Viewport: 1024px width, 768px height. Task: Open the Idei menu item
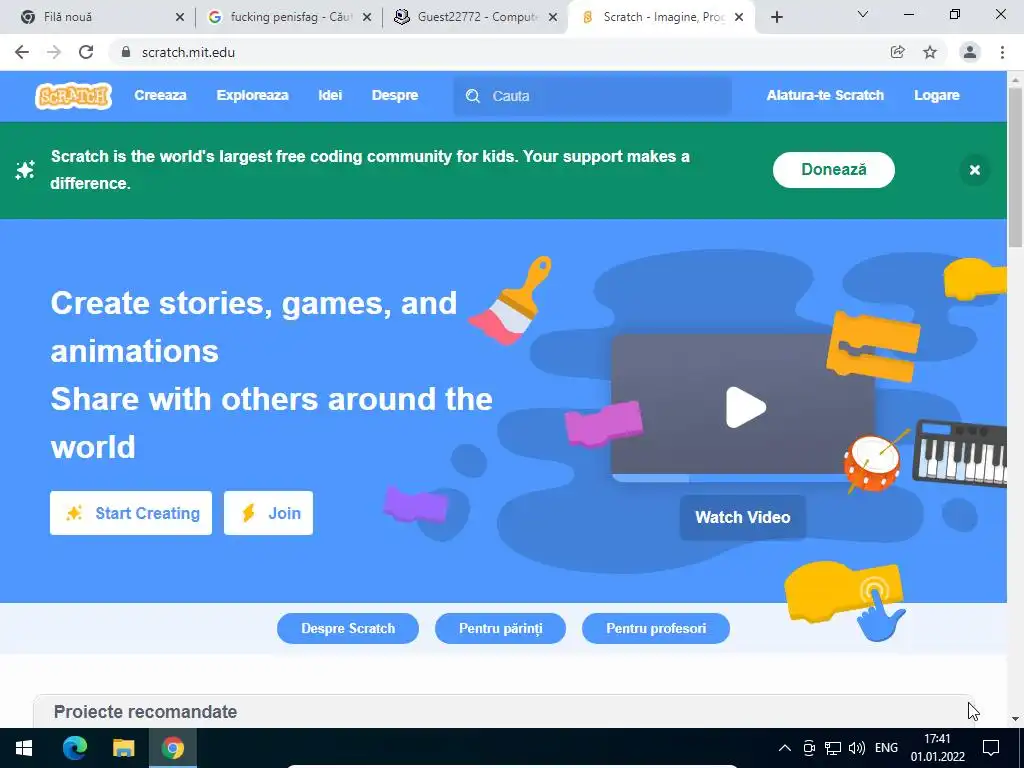[x=330, y=95]
